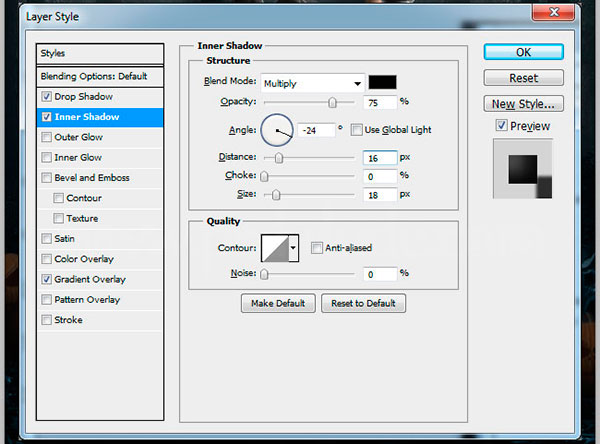Select the Stroke style row
The image size is (600, 444).
click(100, 320)
